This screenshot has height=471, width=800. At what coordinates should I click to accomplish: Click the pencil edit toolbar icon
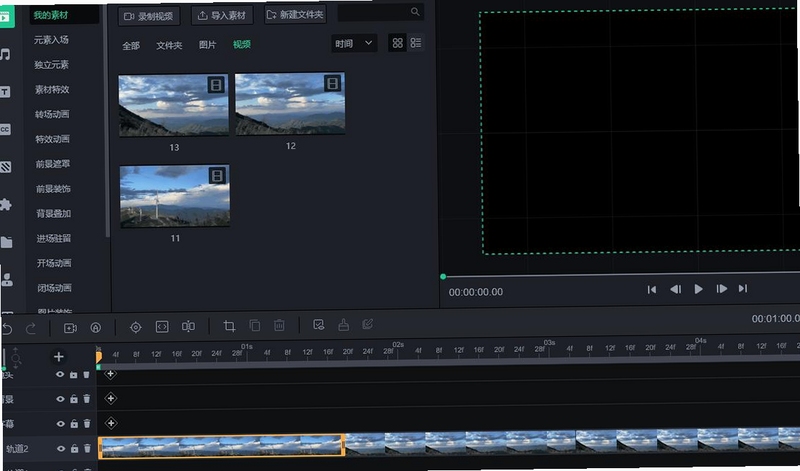coord(367,324)
